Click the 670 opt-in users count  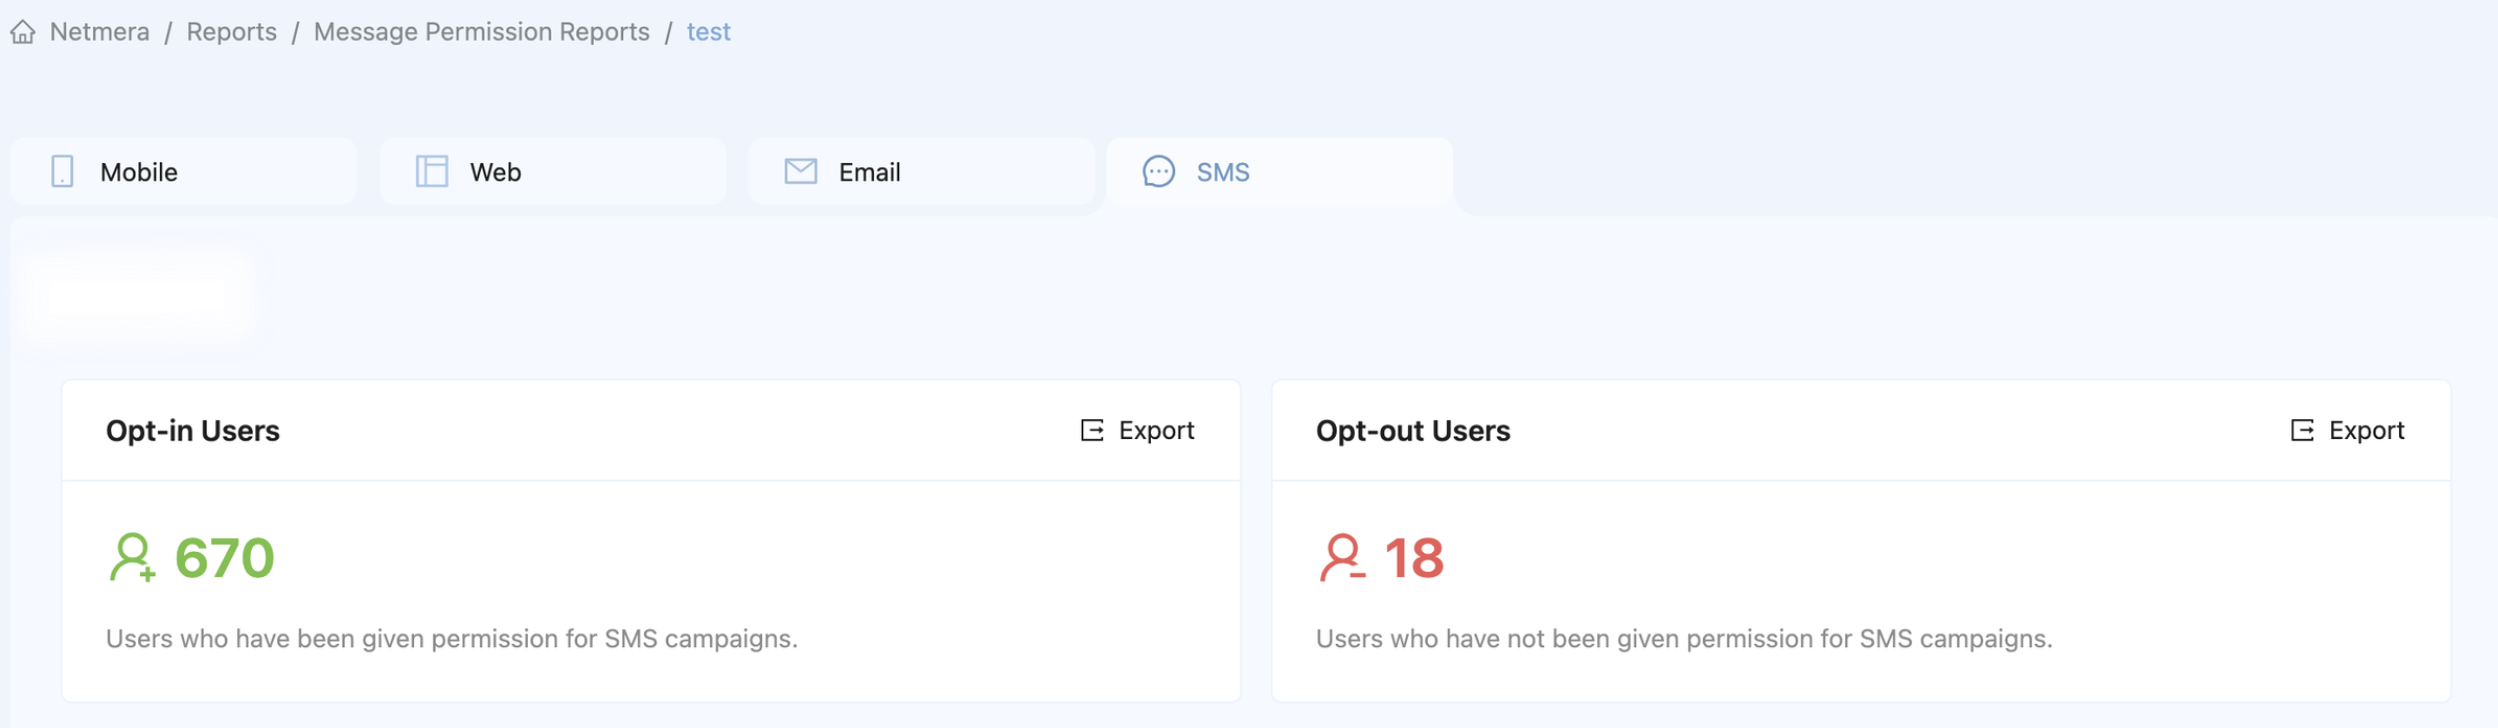click(x=225, y=557)
